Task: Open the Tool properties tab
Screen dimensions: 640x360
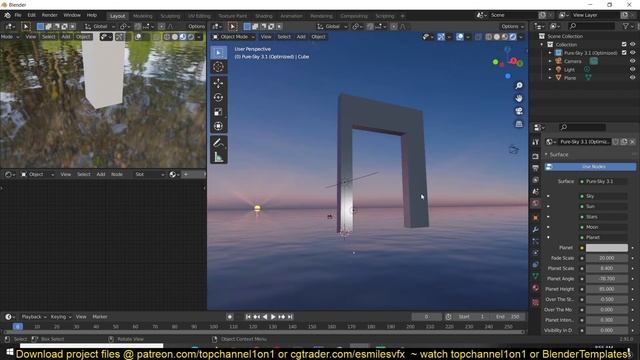Action: pyautogui.click(x=536, y=142)
